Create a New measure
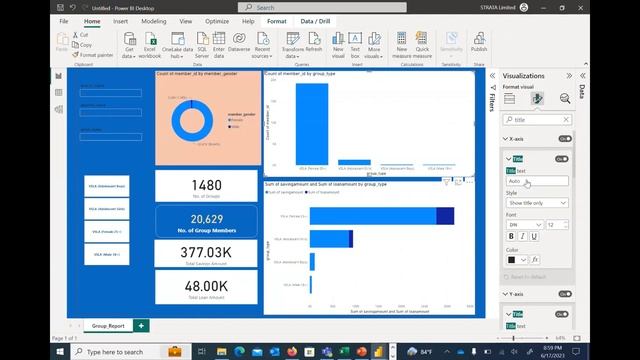 point(402,45)
